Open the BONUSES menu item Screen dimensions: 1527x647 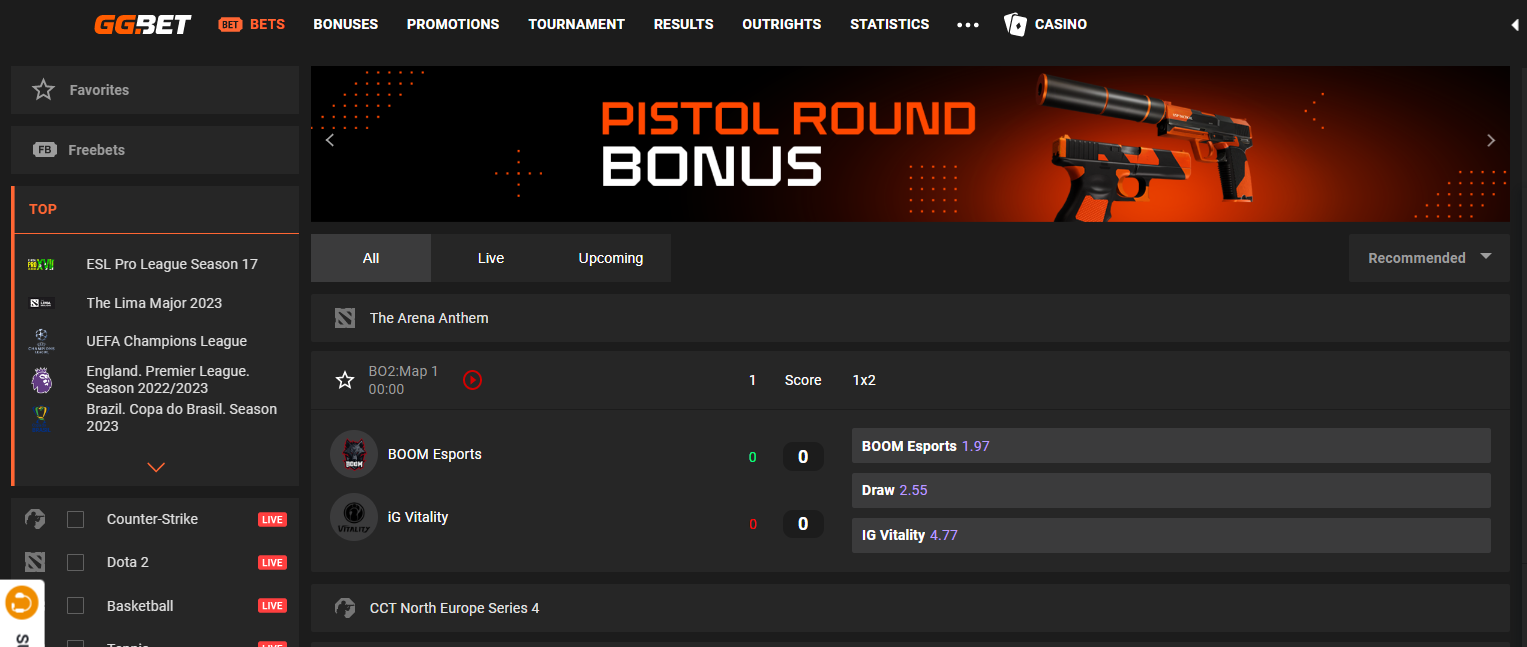pos(346,24)
